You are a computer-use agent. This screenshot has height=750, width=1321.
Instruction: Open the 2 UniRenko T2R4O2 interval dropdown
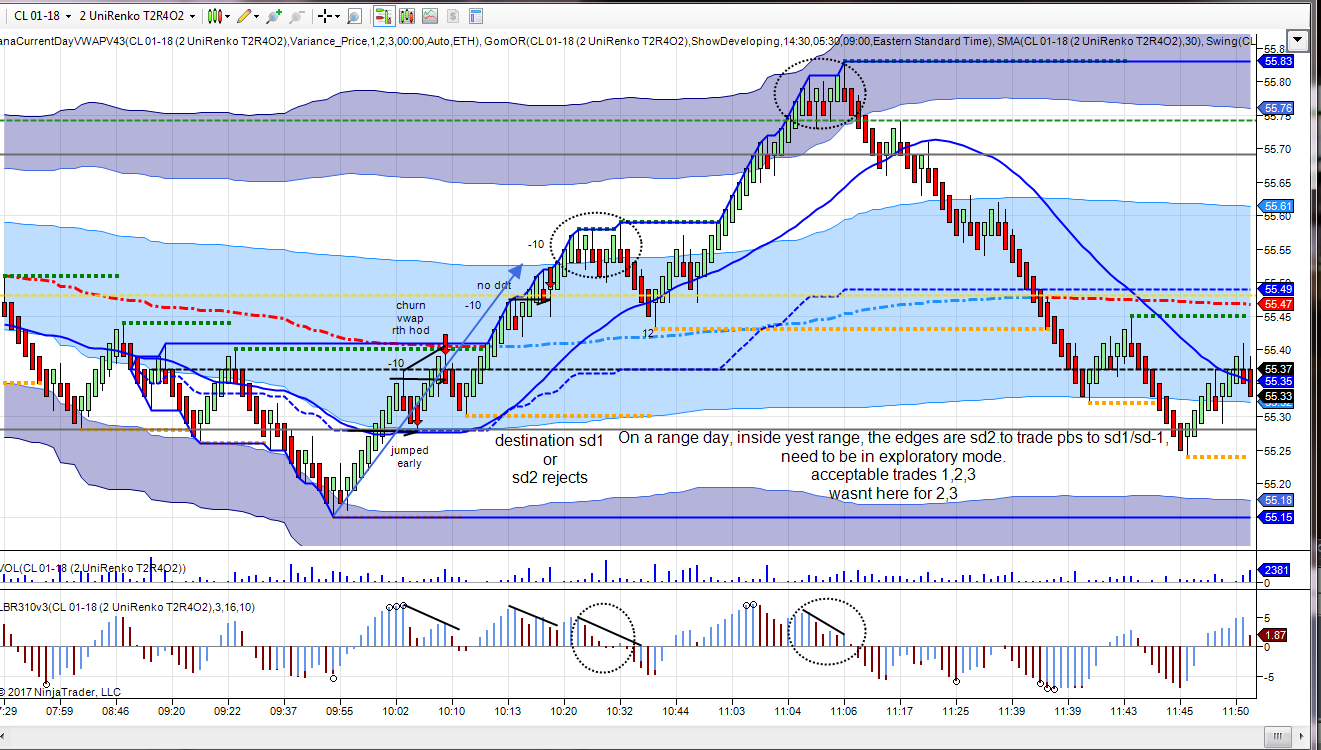click(x=137, y=15)
